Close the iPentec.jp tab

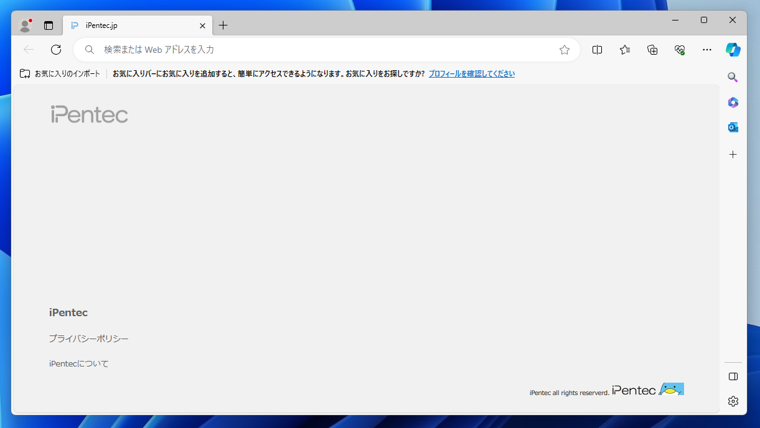click(x=203, y=26)
